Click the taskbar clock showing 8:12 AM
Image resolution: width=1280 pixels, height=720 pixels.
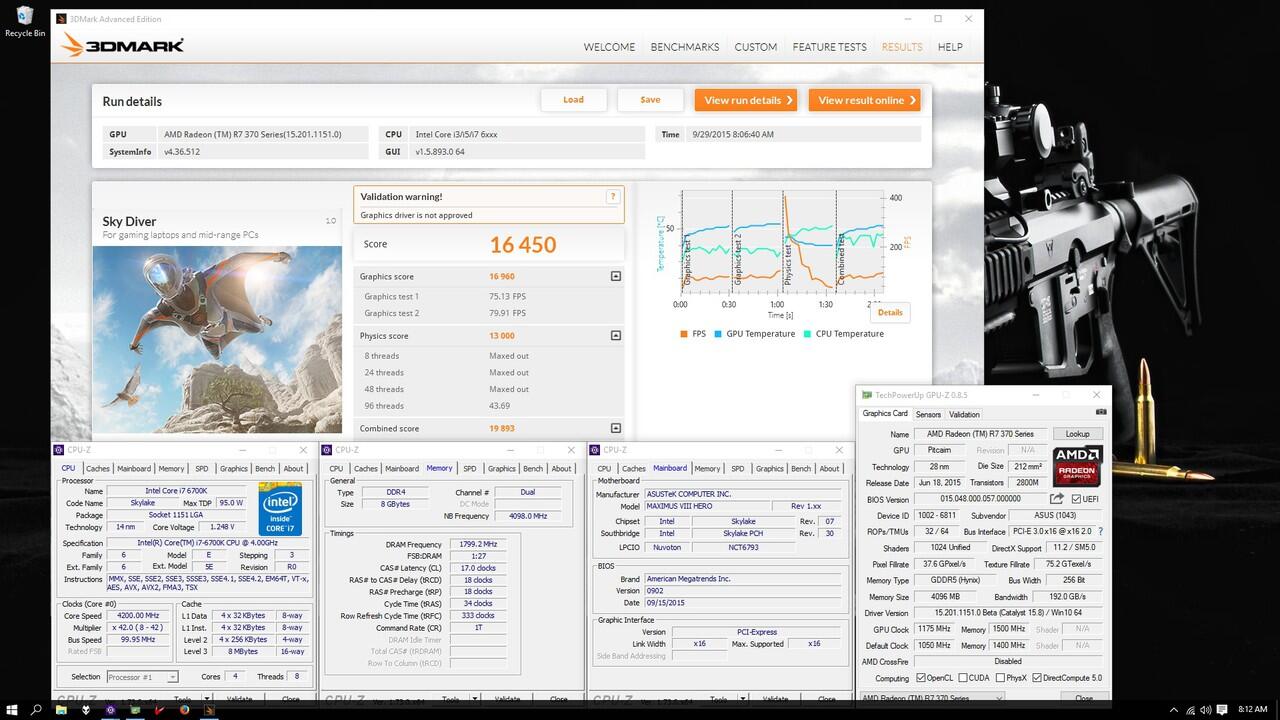tap(1252, 710)
